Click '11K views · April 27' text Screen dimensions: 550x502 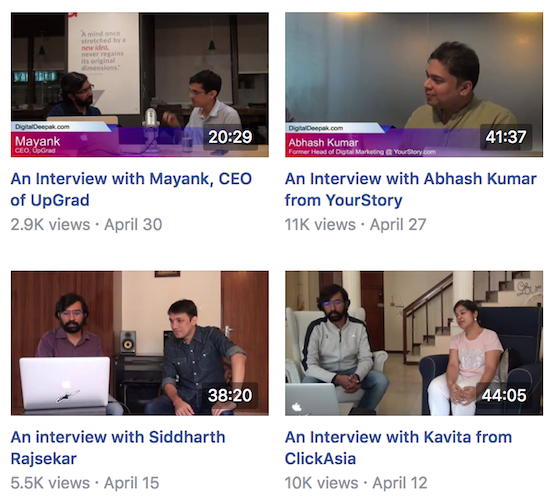[x=355, y=225]
